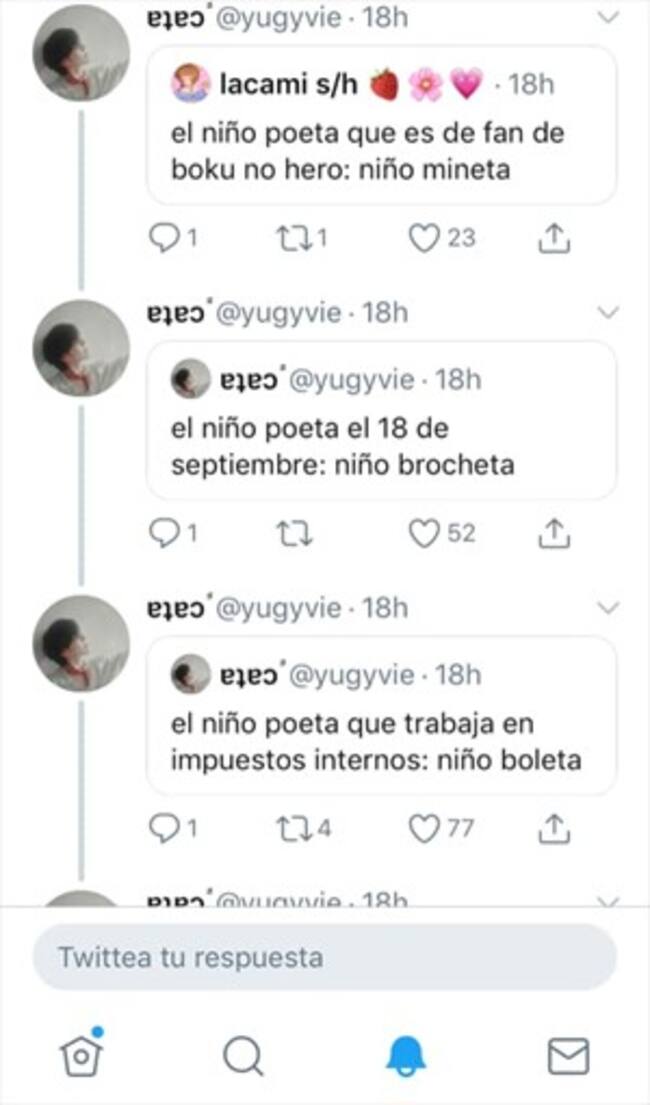The height and width of the screenshot is (1105, 650).
Task: Like the tweet with 52 likes
Action: (427, 534)
